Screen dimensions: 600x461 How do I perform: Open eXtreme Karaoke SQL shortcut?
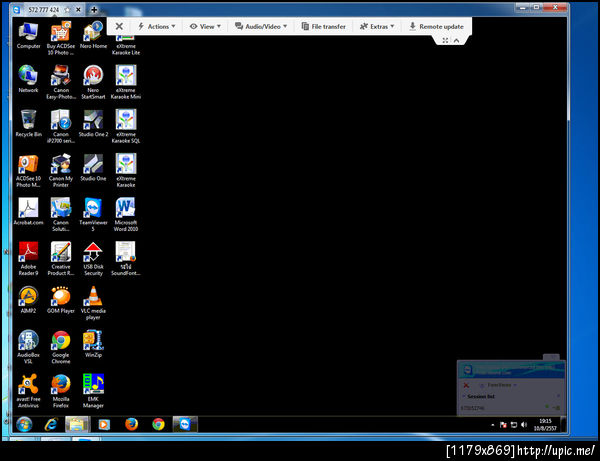coord(126,126)
